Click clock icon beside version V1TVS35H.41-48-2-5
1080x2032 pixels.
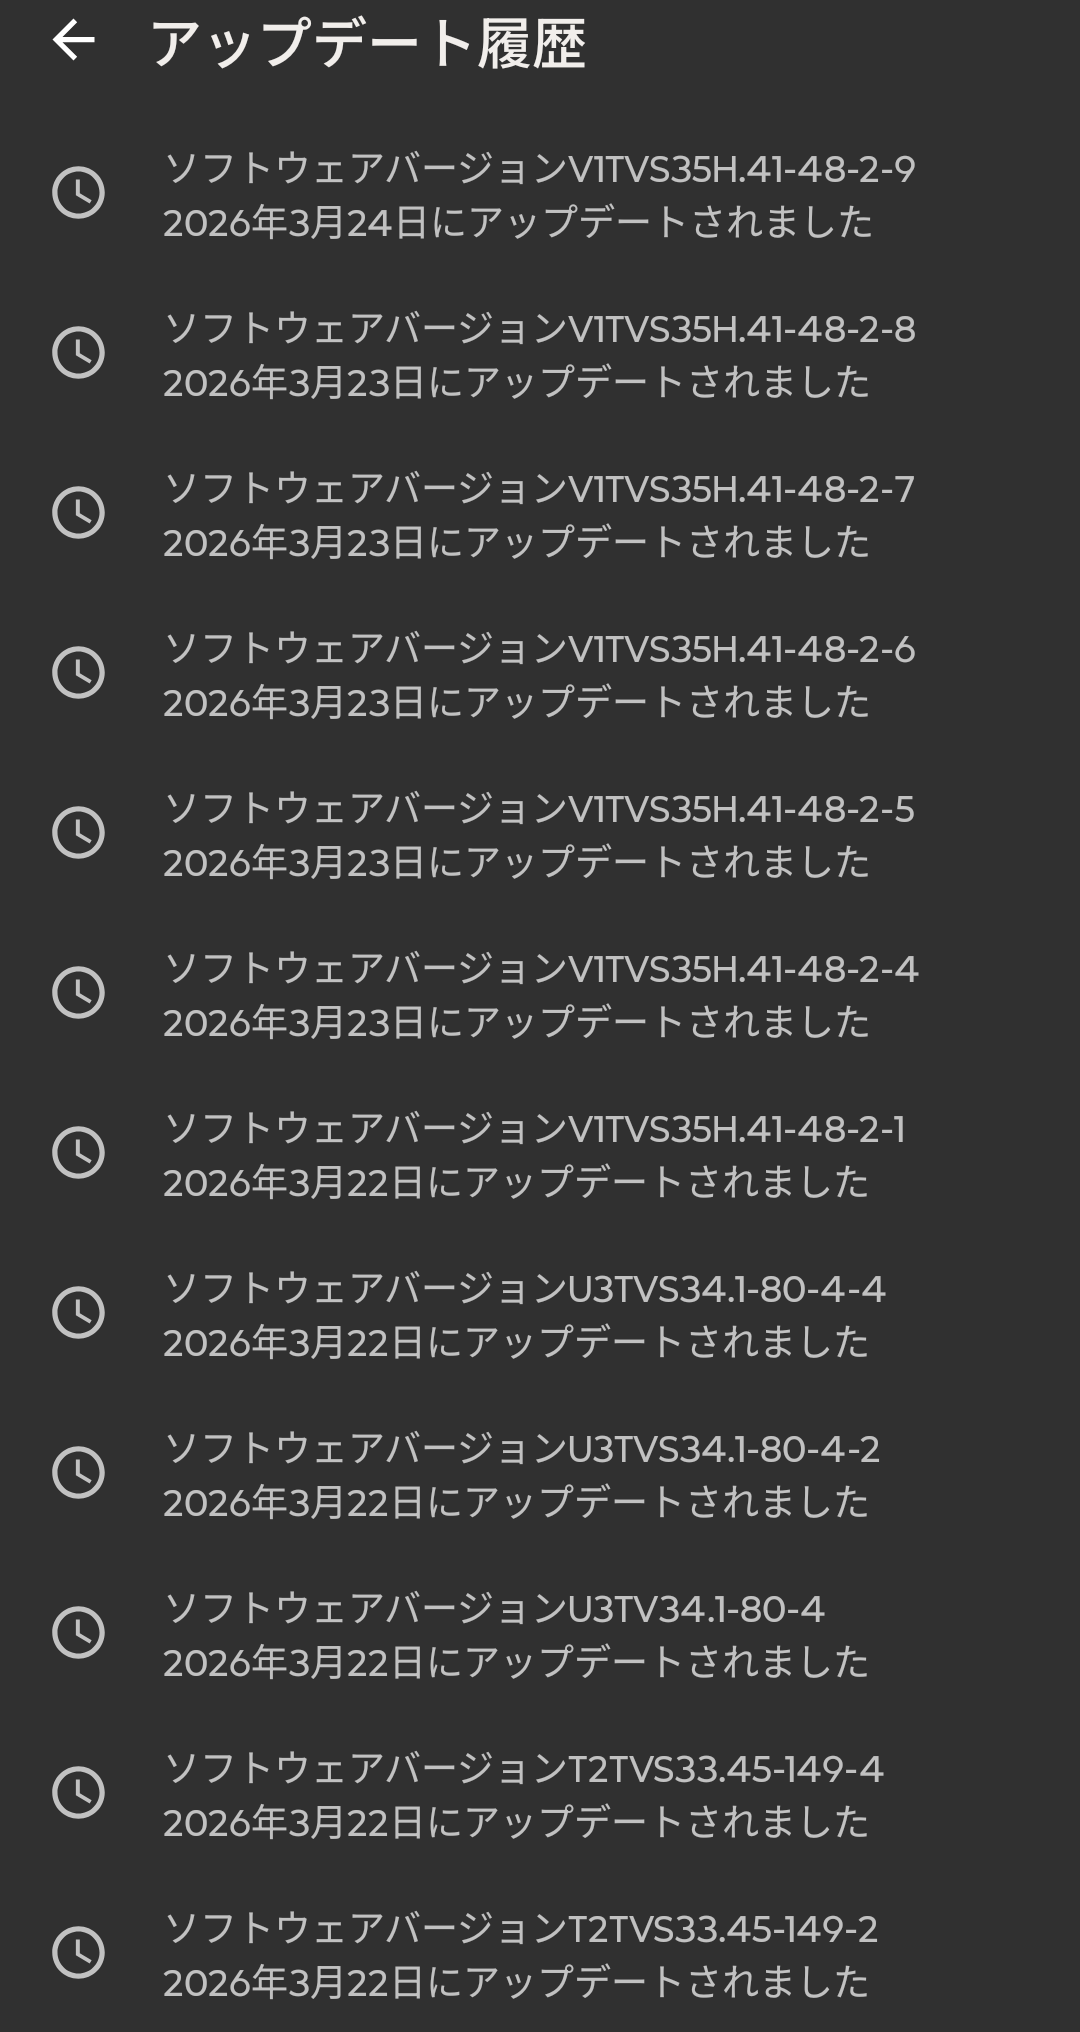point(78,833)
